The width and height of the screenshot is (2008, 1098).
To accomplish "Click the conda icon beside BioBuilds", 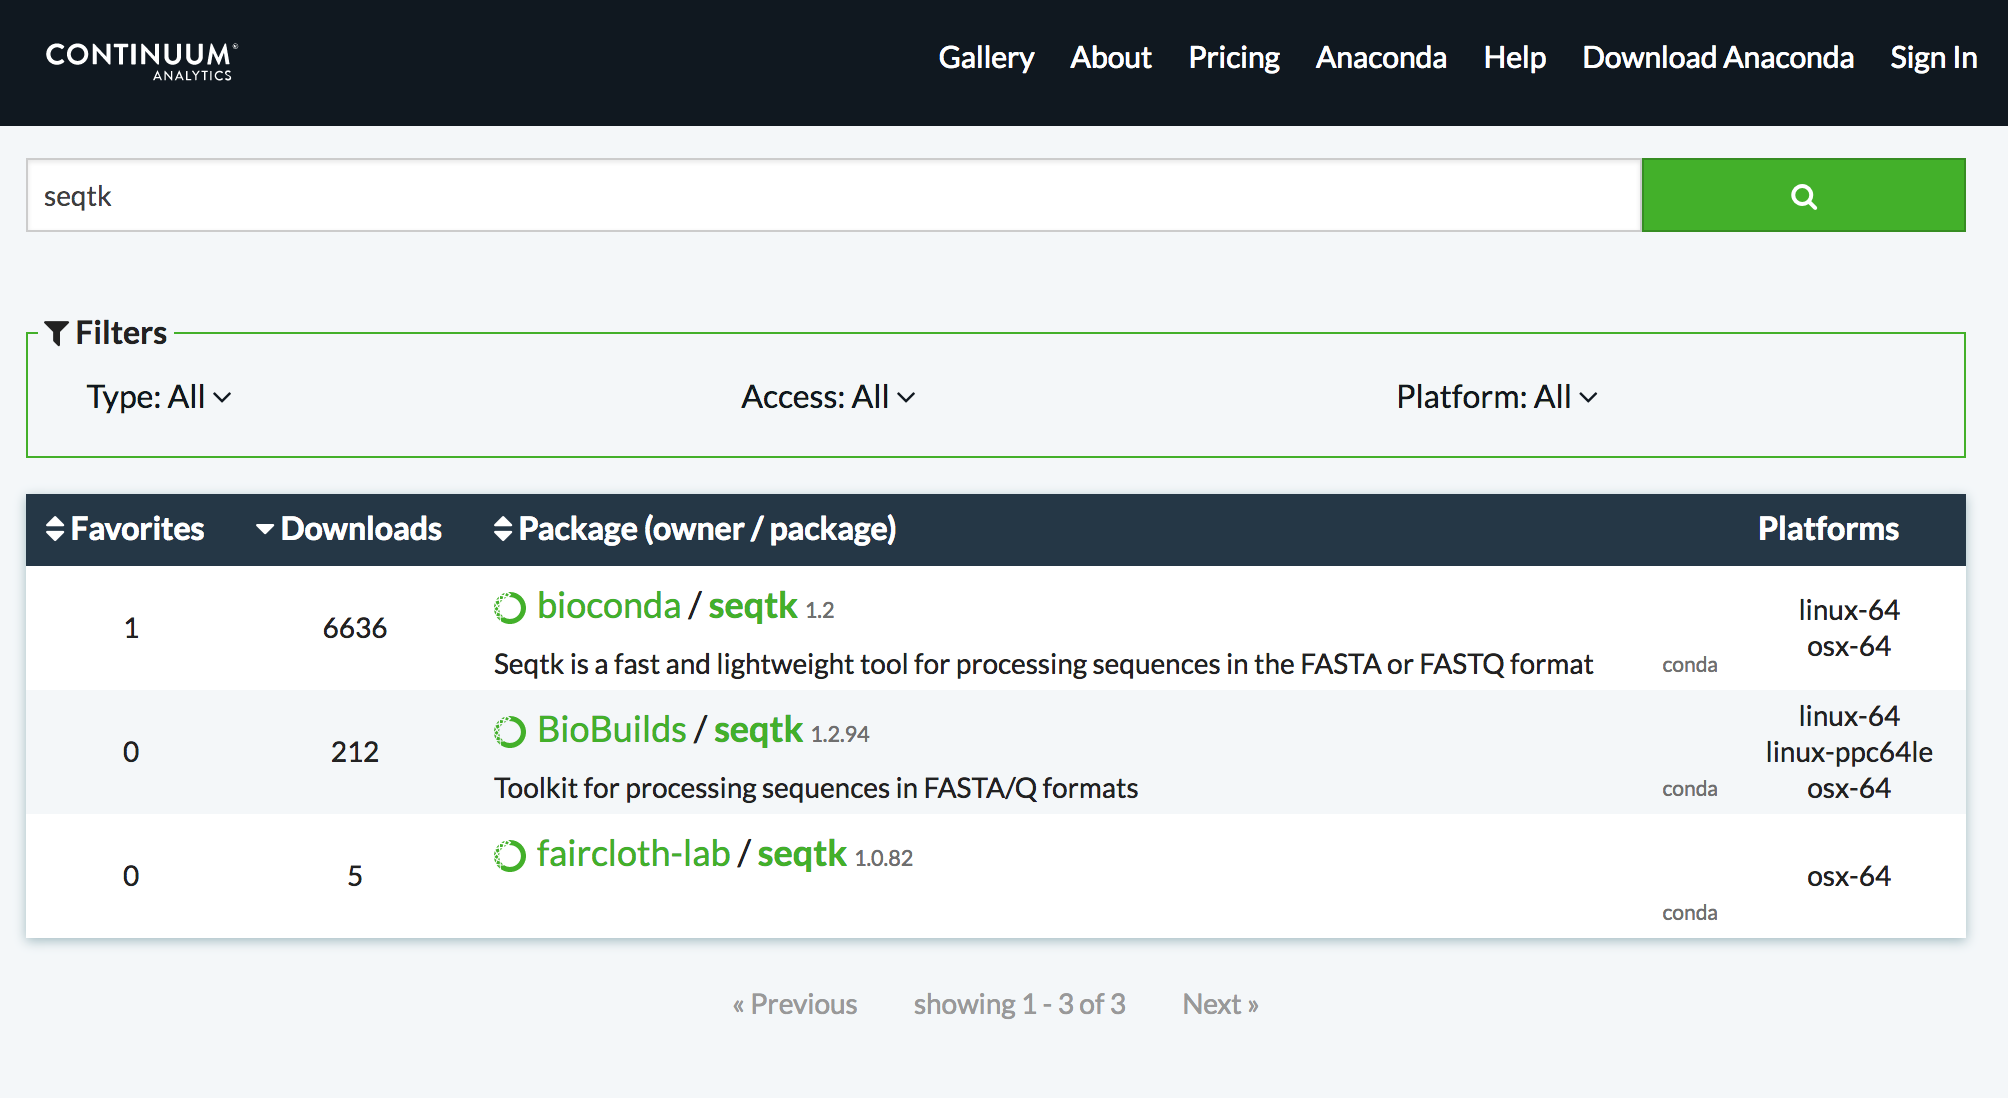I will 510,731.
